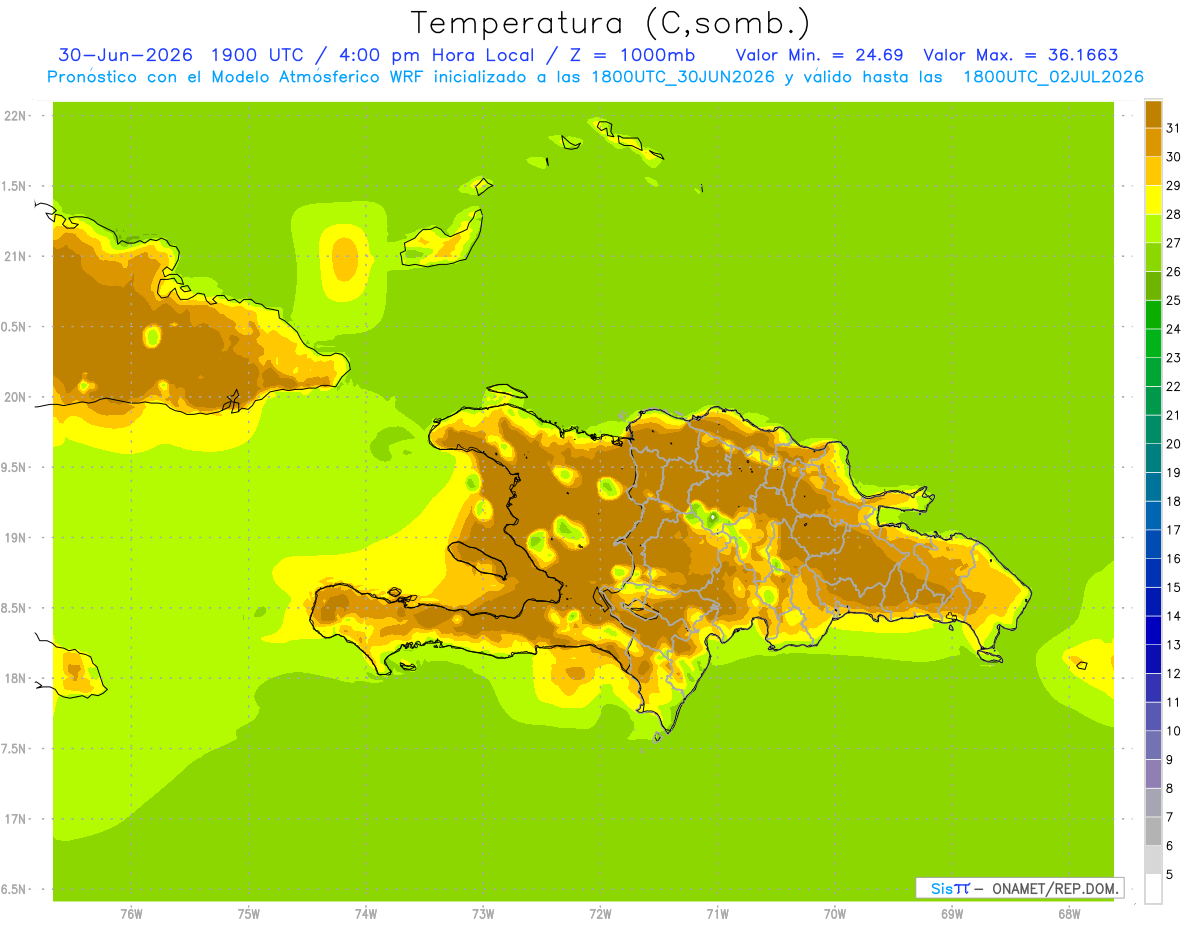Click the legend value '31'
The image size is (1200, 927).
pyautogui.click(x=1174, y=128)
